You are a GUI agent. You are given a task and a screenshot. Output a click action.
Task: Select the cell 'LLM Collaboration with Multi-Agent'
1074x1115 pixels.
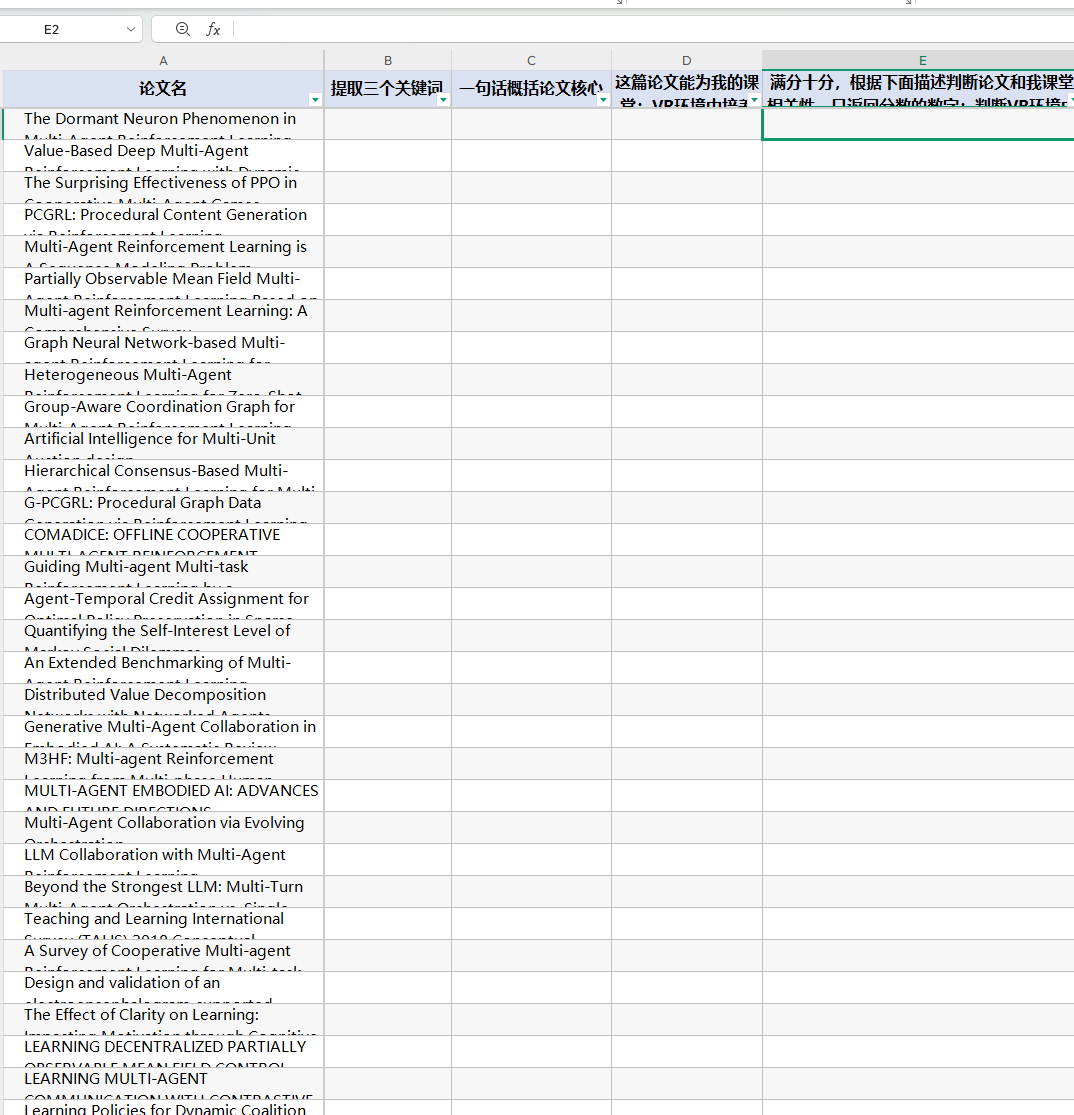coord(163,860)
